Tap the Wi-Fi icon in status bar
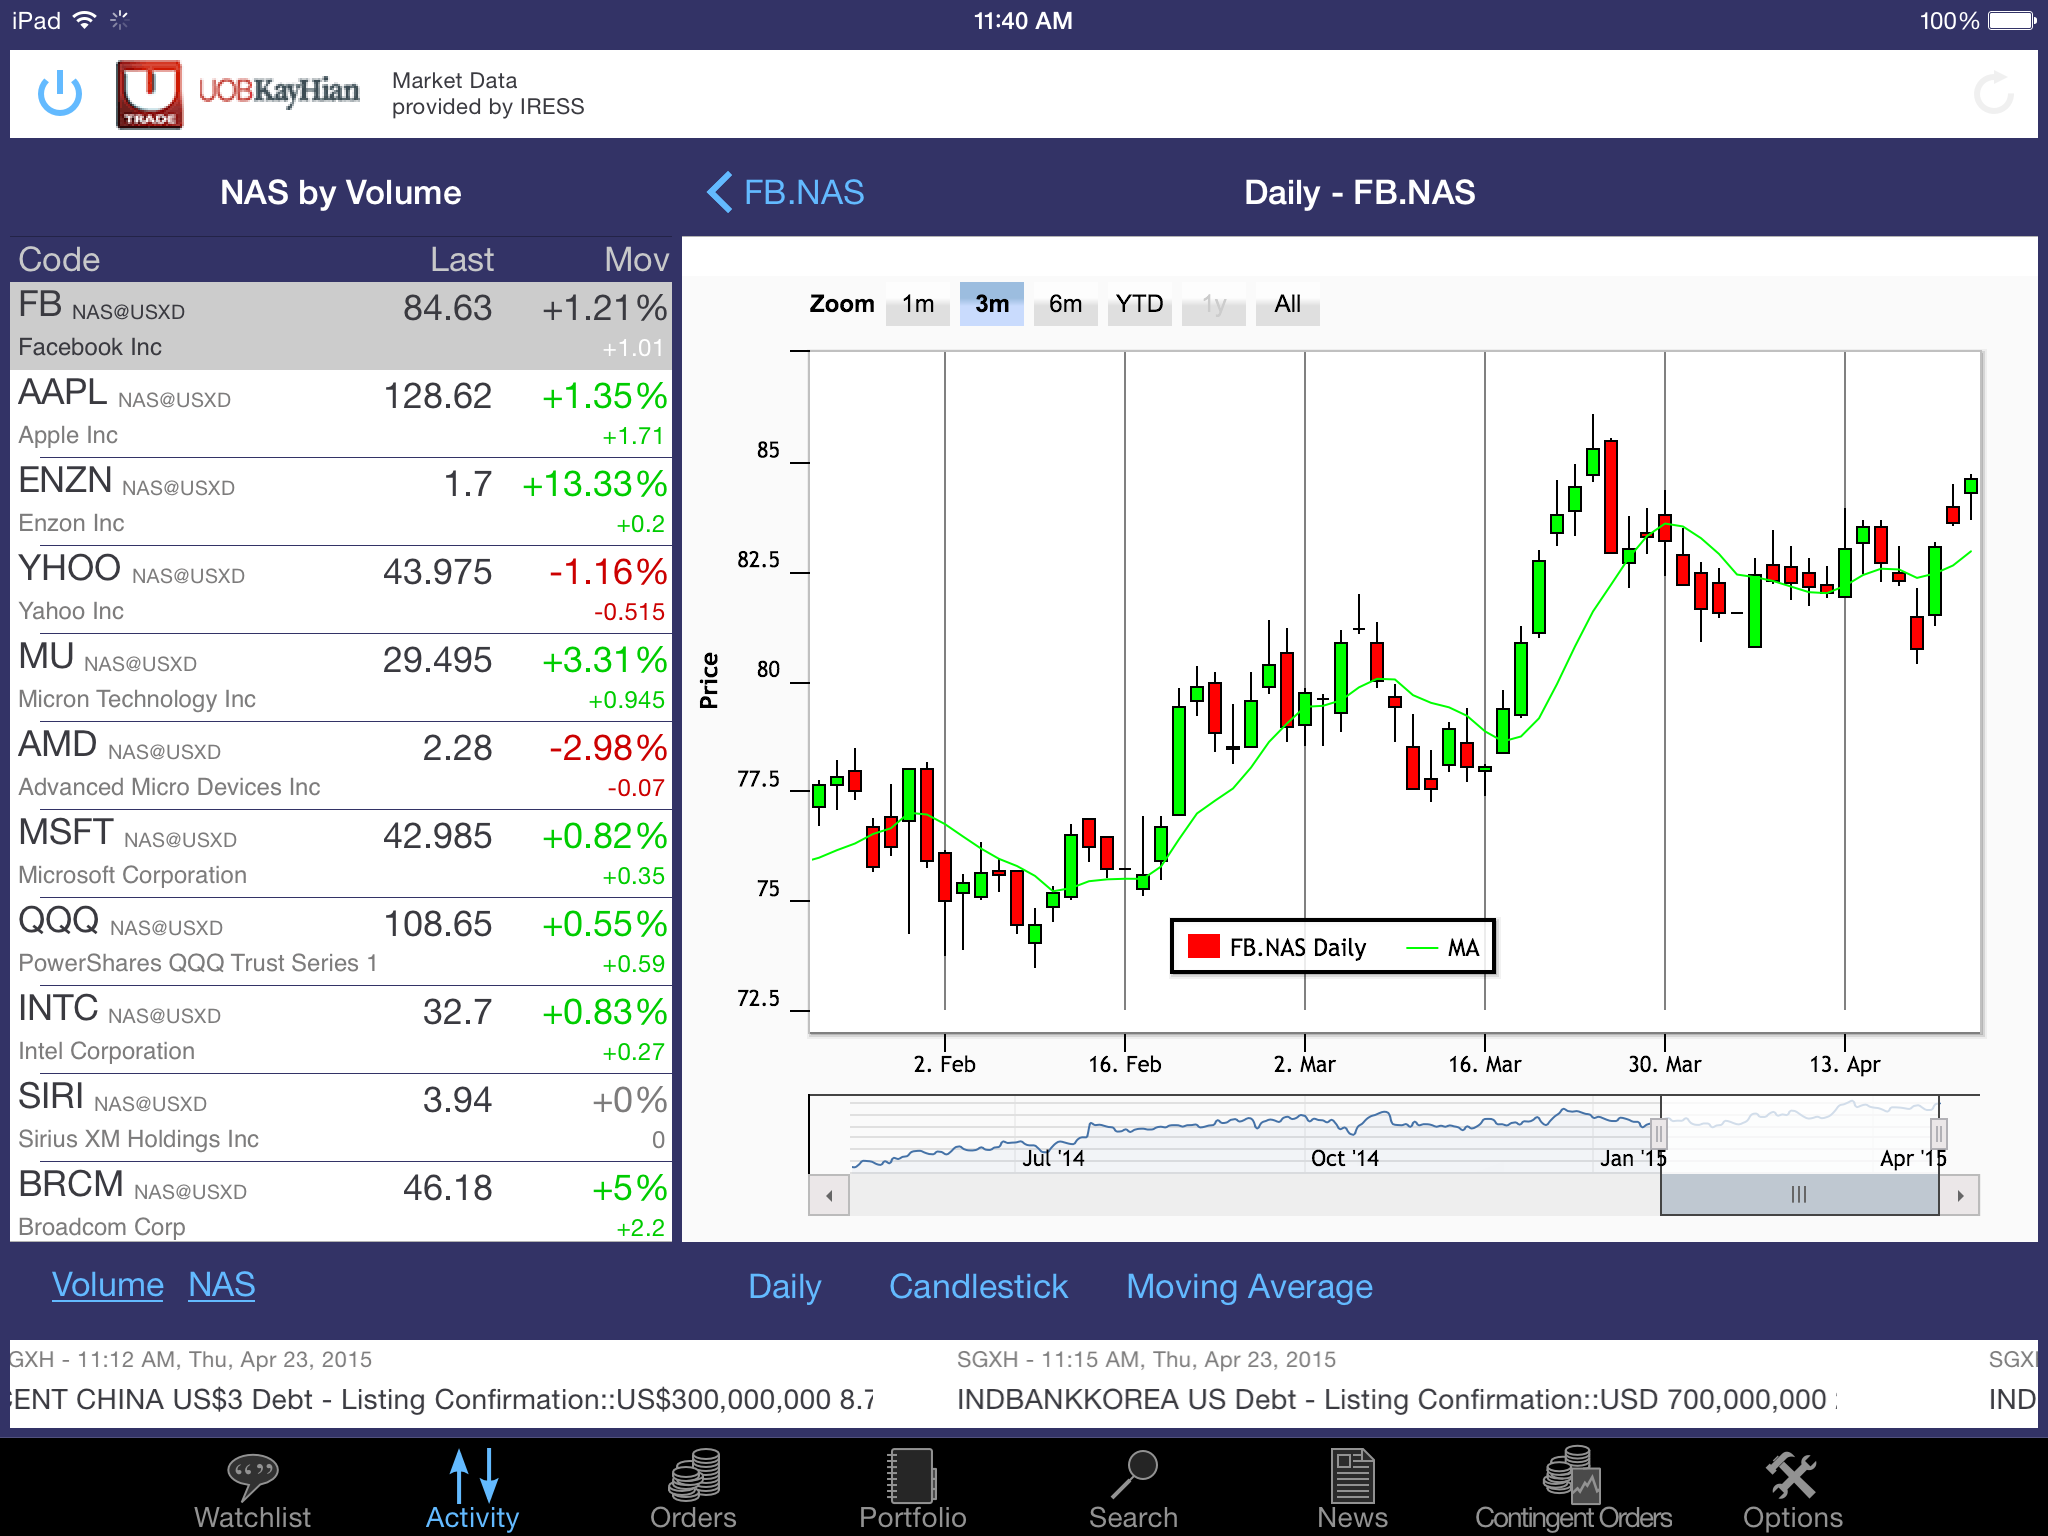2048x1536 pixels. pyautogui.click(x=85, y=20)
